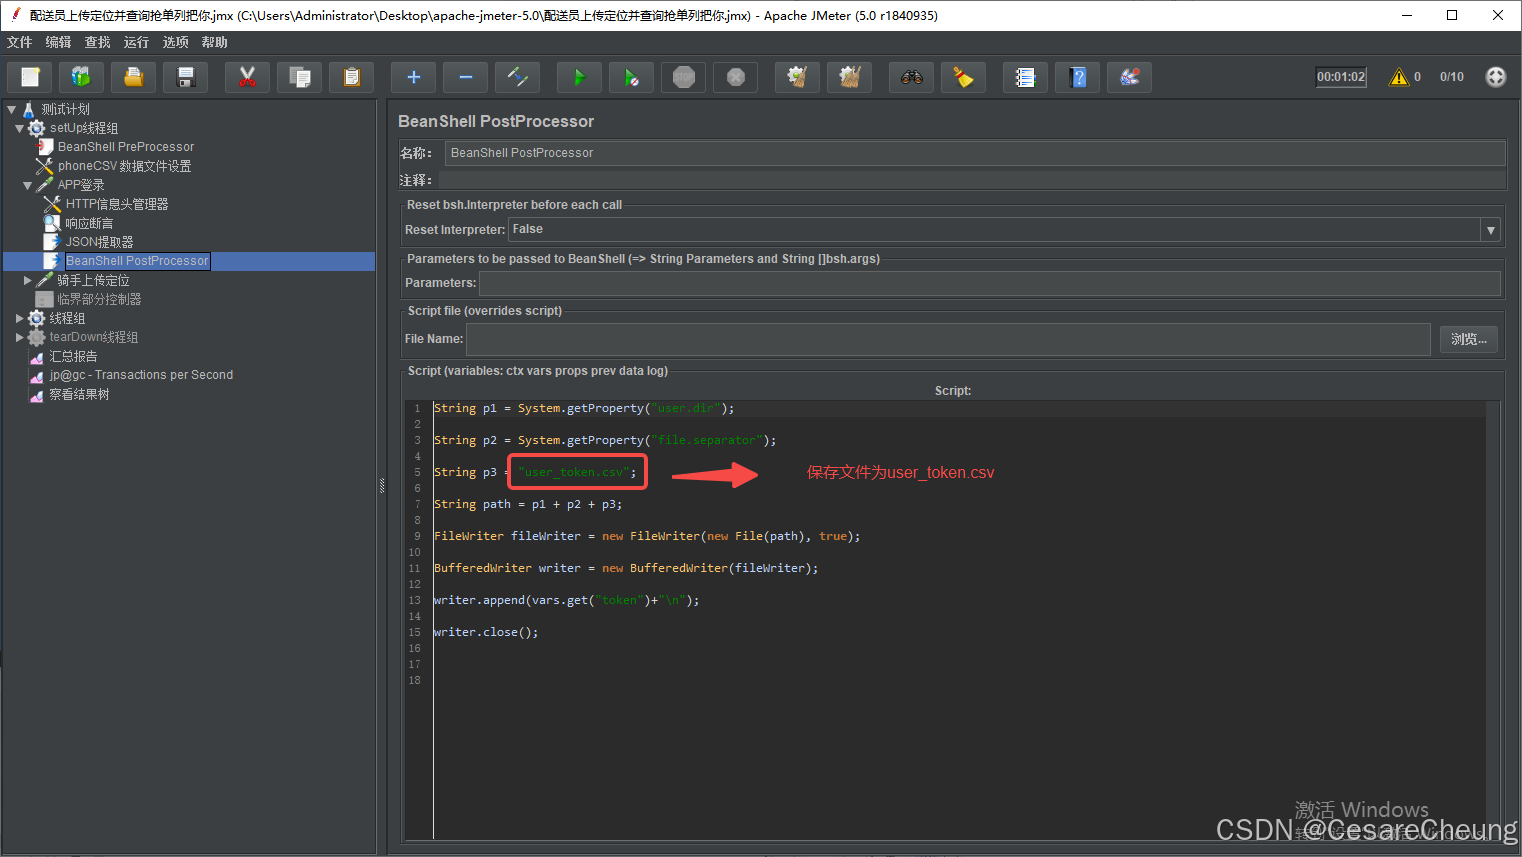
Task: Select 响应断言 tree item
Action: coord(89,223)
